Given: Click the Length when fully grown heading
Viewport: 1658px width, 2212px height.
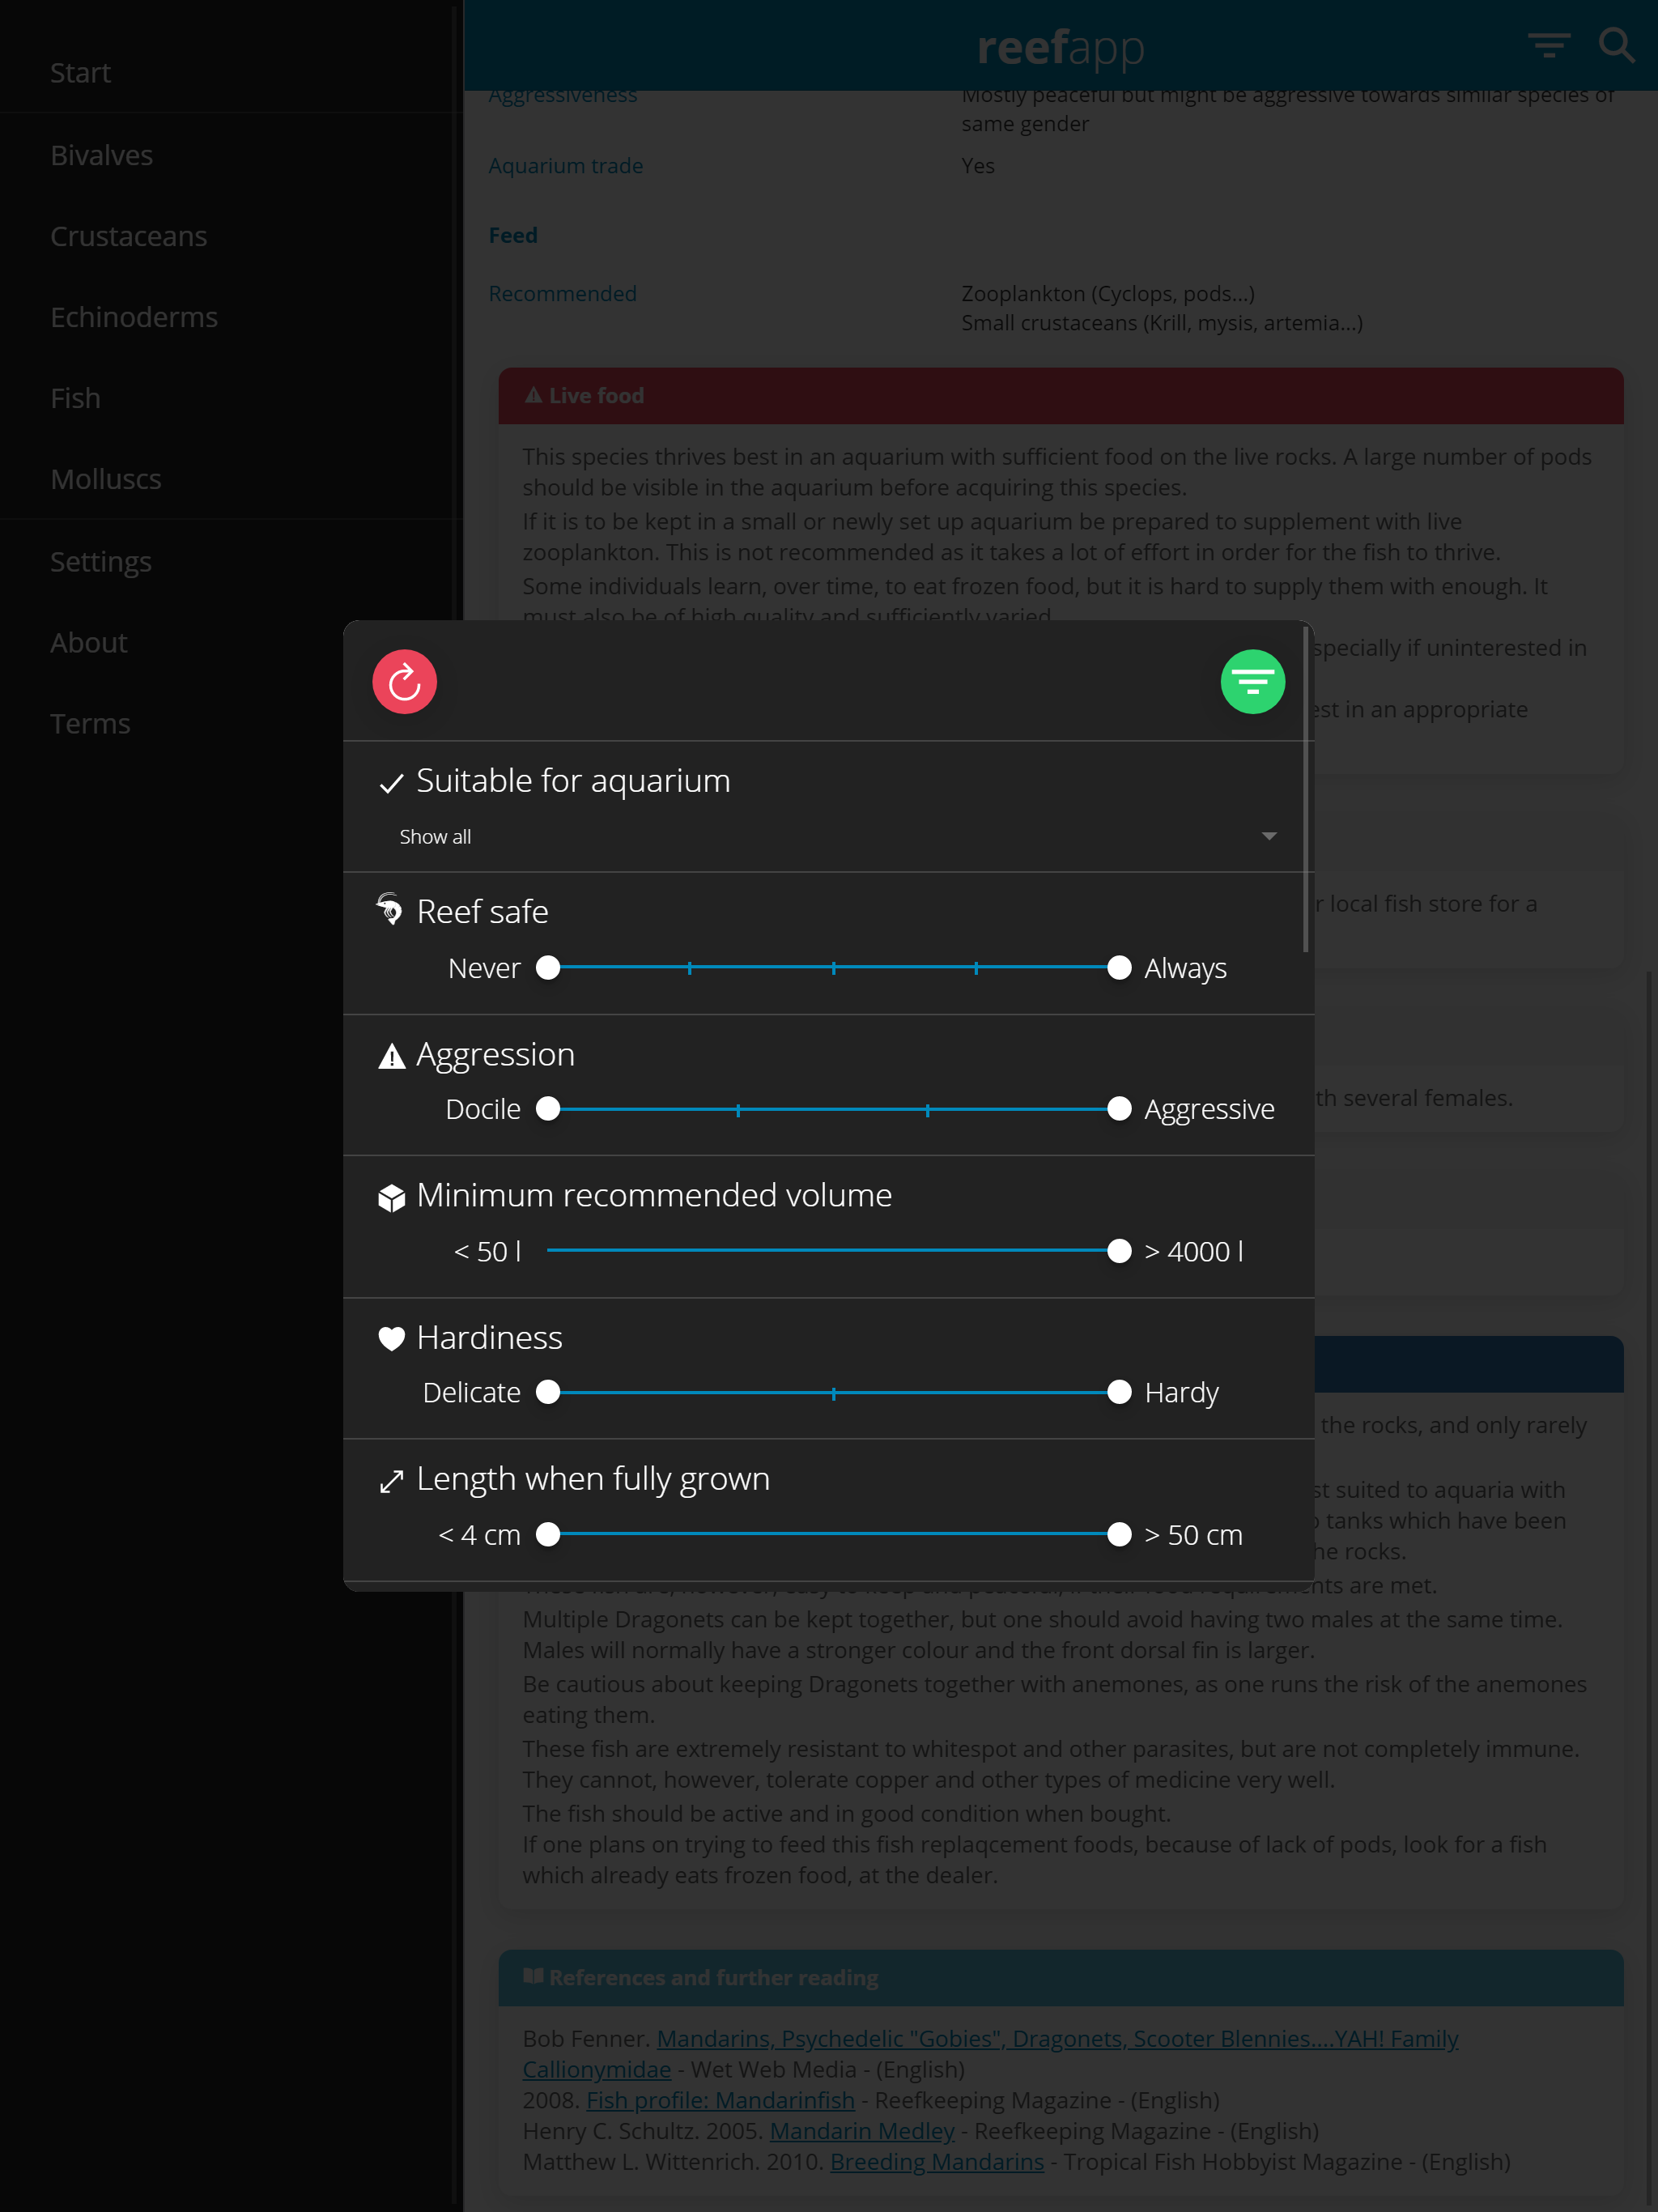Looking at the screenshot, I should tap(593, 1479).
